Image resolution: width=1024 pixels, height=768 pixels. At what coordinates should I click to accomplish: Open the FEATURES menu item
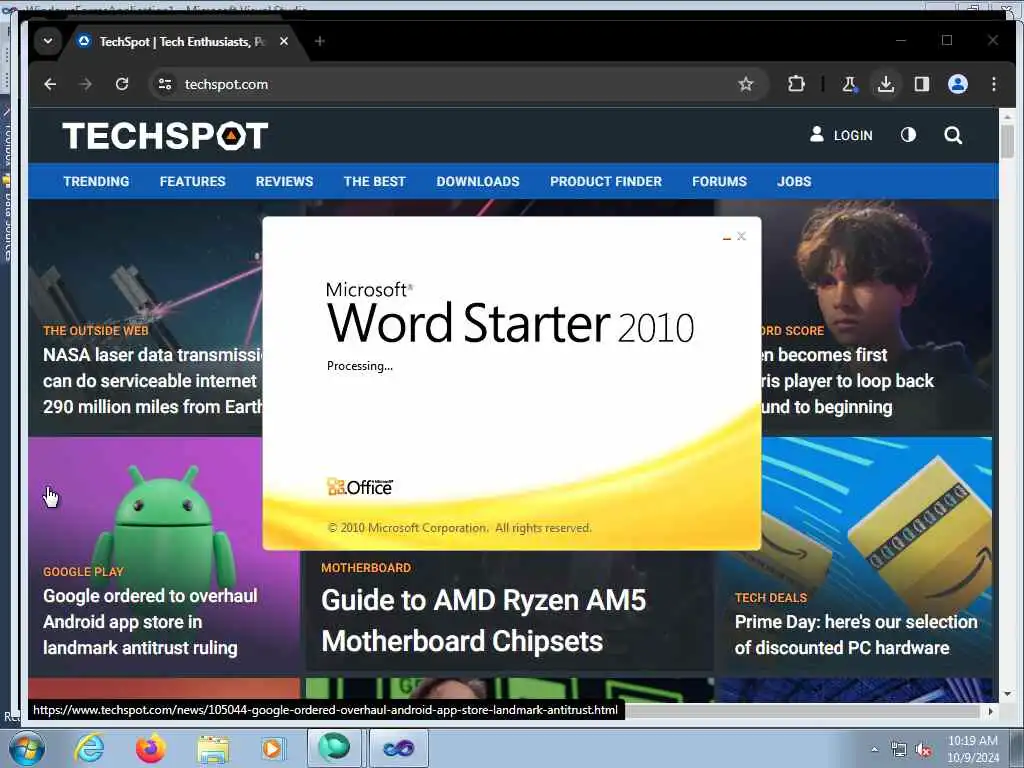coord(193,182)
